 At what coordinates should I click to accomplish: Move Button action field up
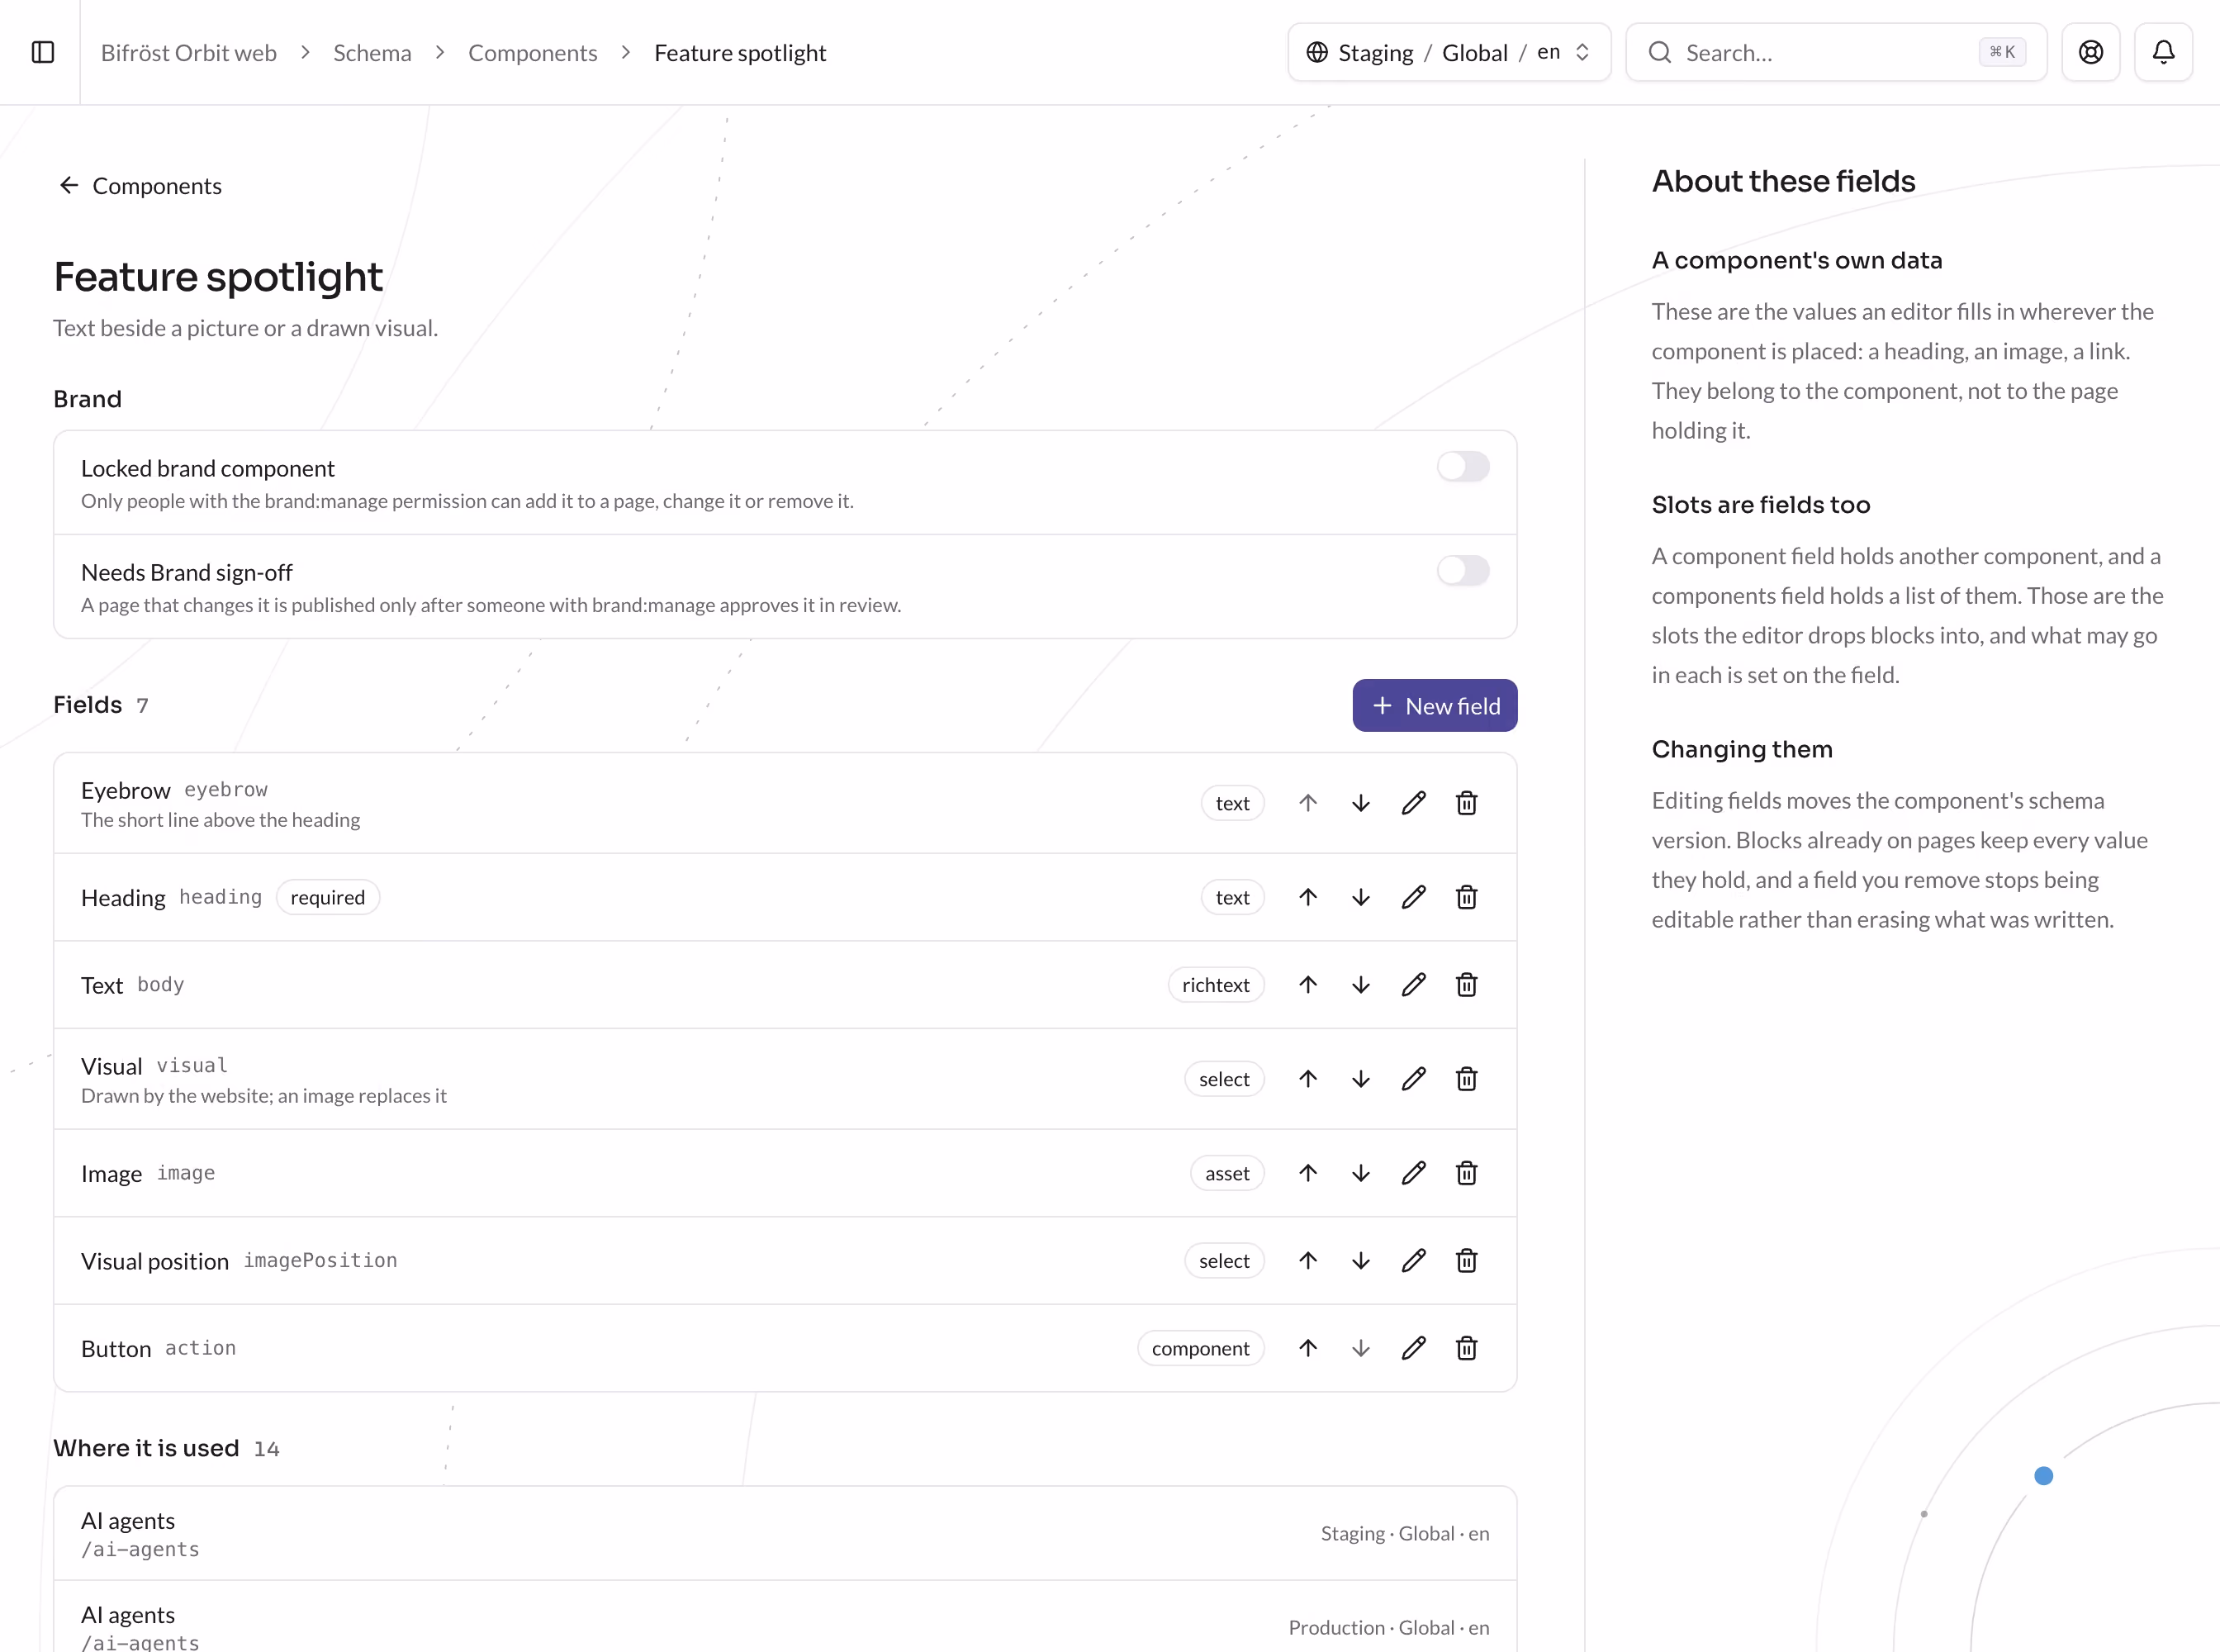tap(1307, 1348)
